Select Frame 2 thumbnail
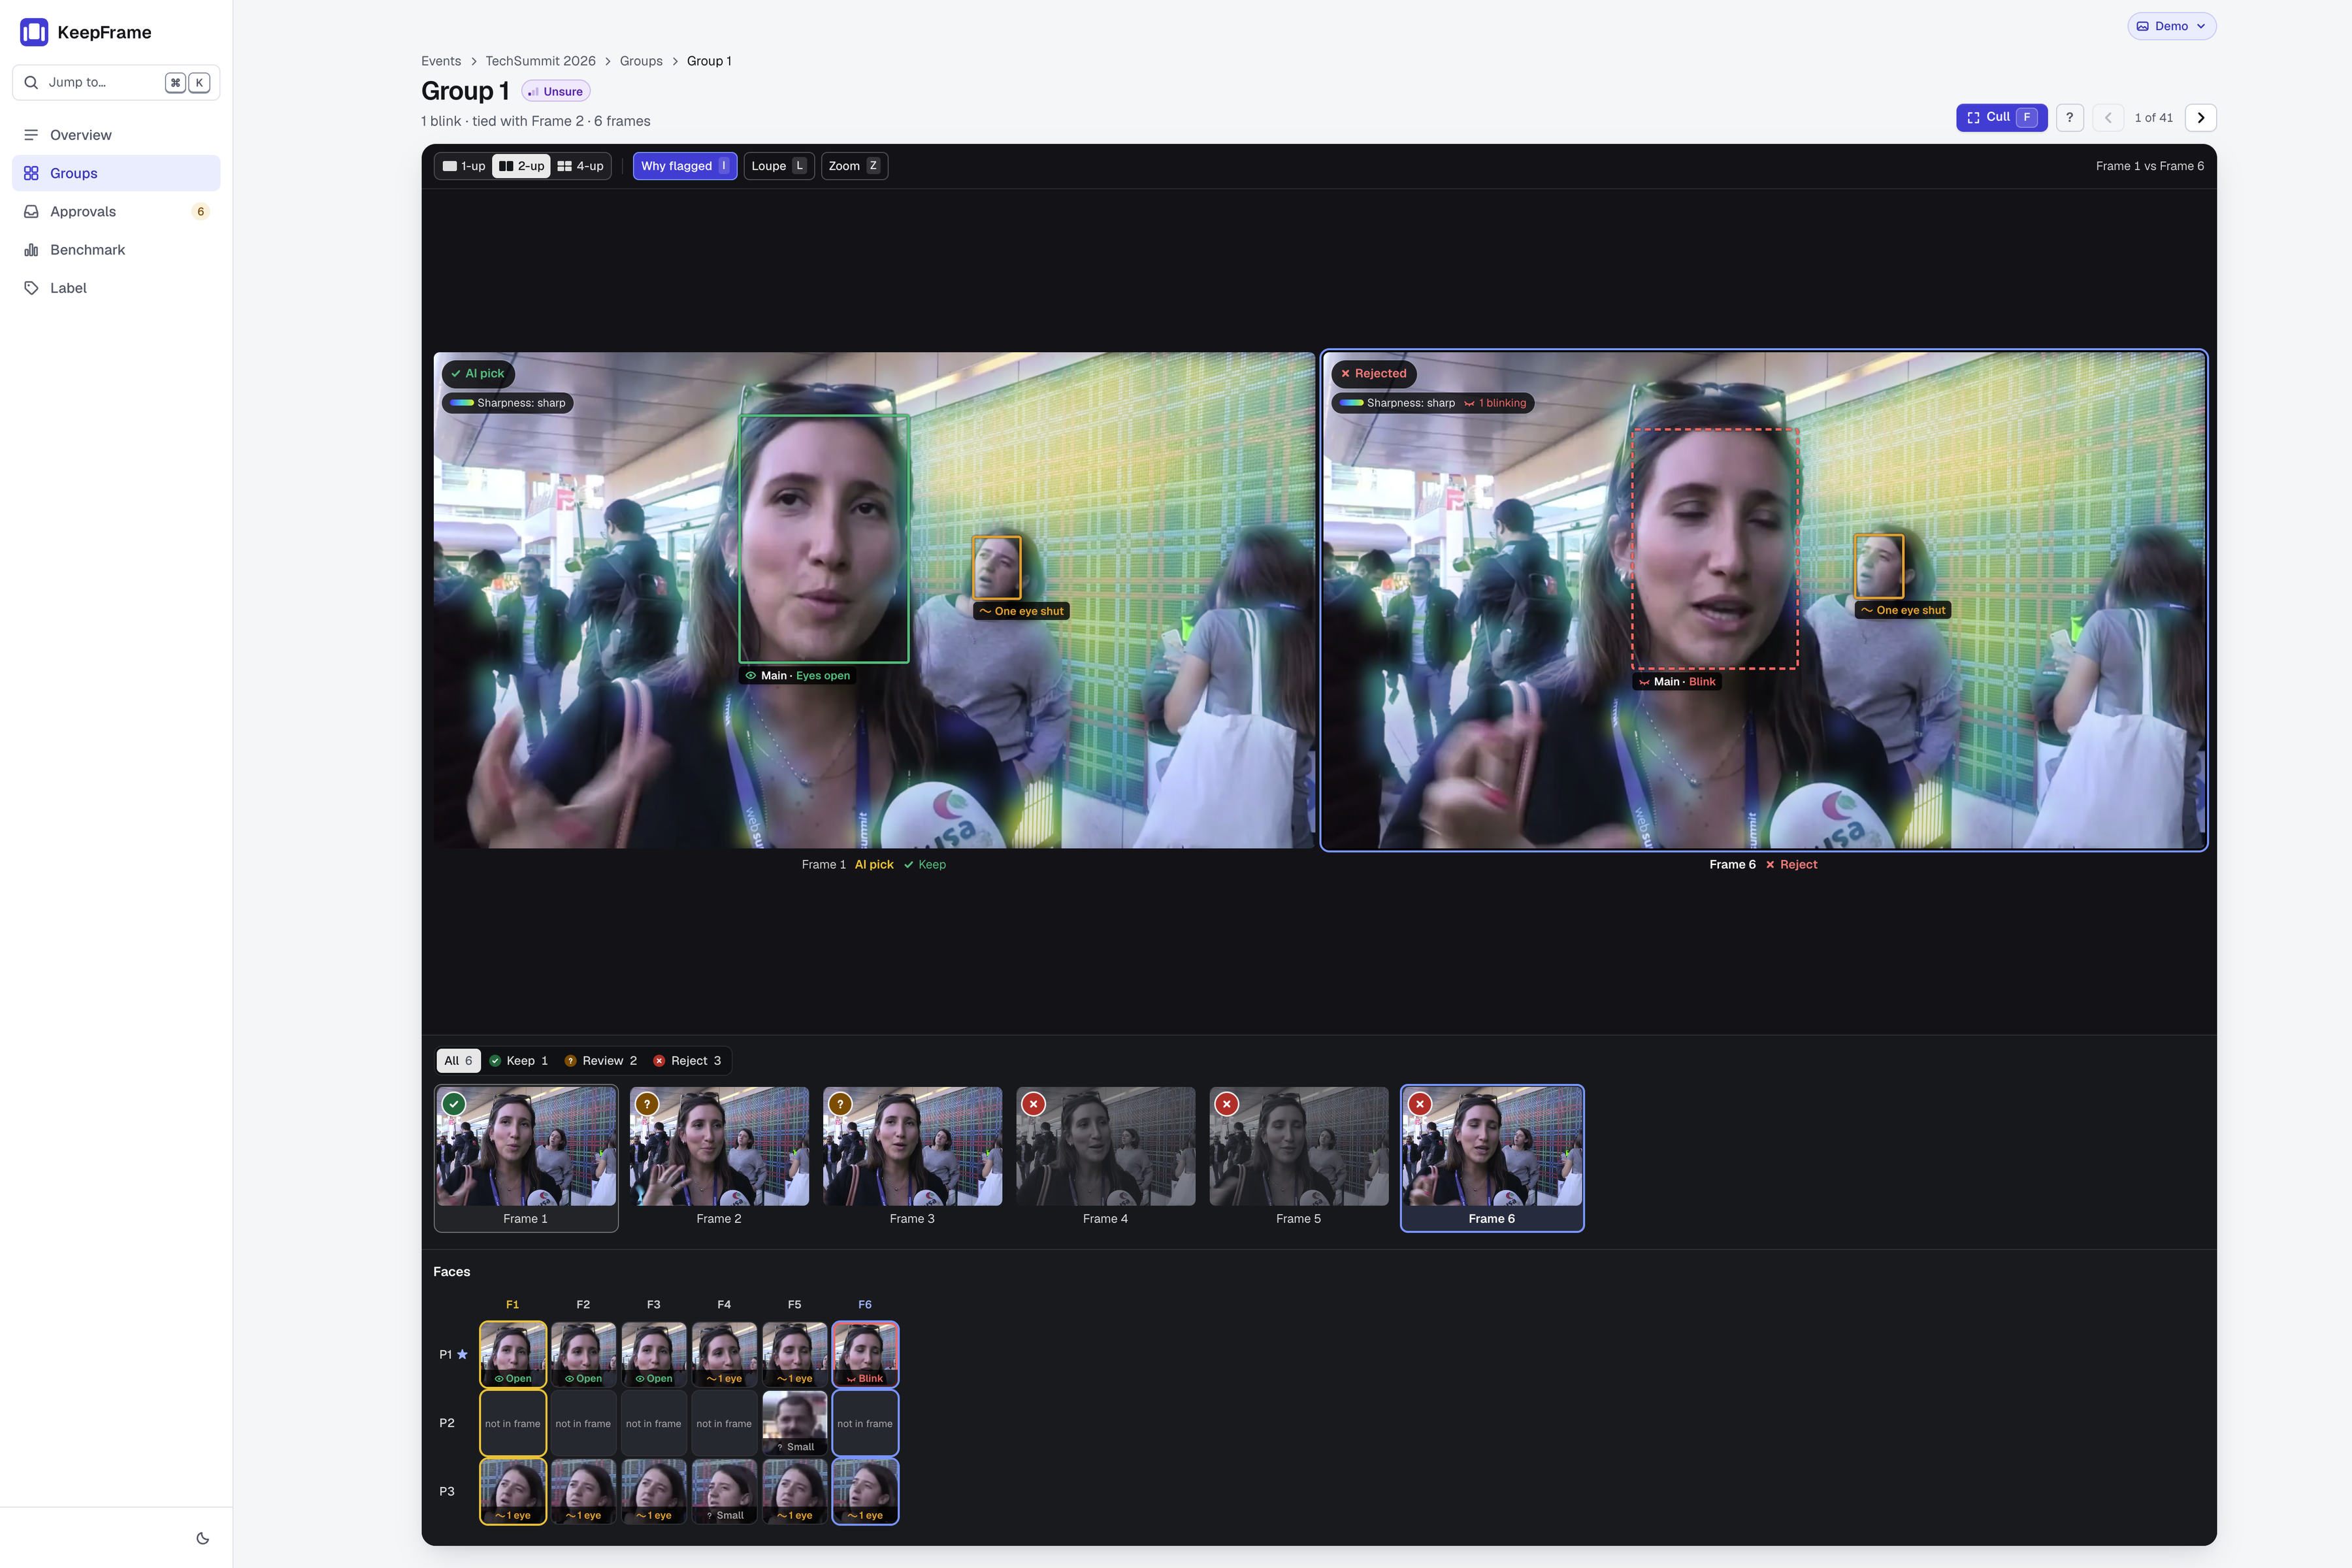Image resolution: width=2352 pixels, height=1568 pixels. [719, 1158]
